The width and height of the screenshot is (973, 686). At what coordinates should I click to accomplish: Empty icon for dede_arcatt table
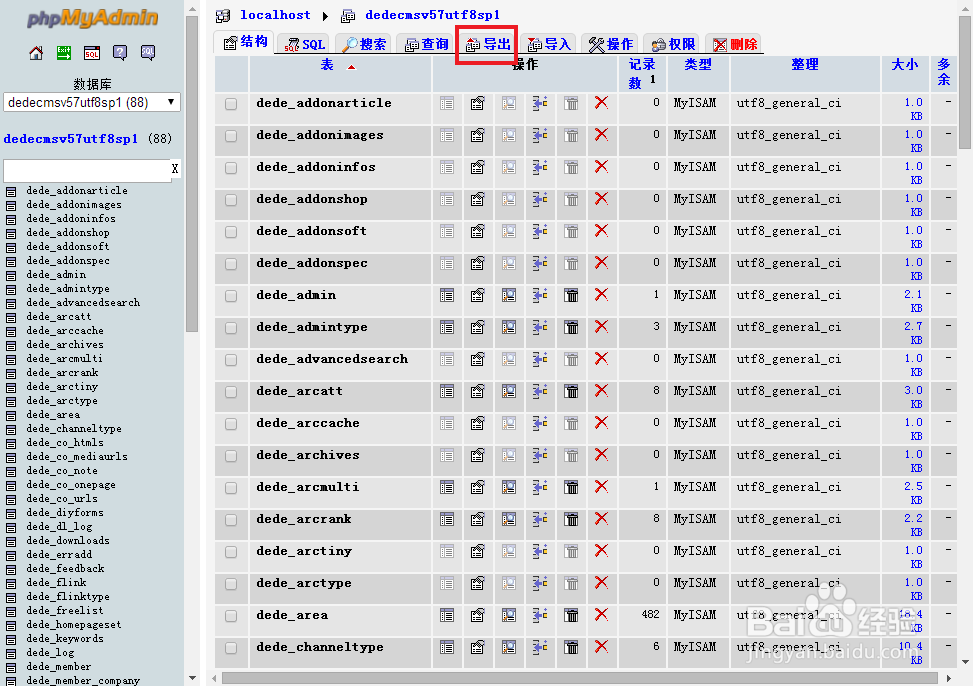click(572, 391)
